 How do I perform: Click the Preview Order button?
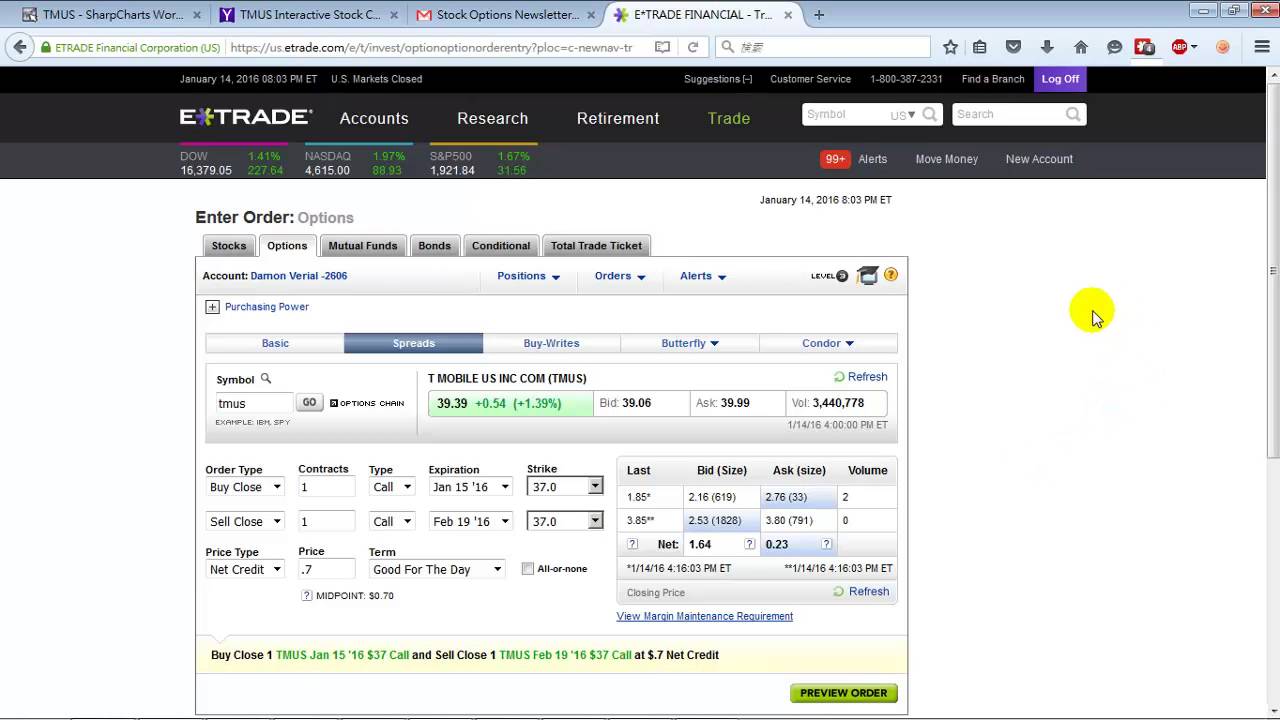[x=844, y=693]
